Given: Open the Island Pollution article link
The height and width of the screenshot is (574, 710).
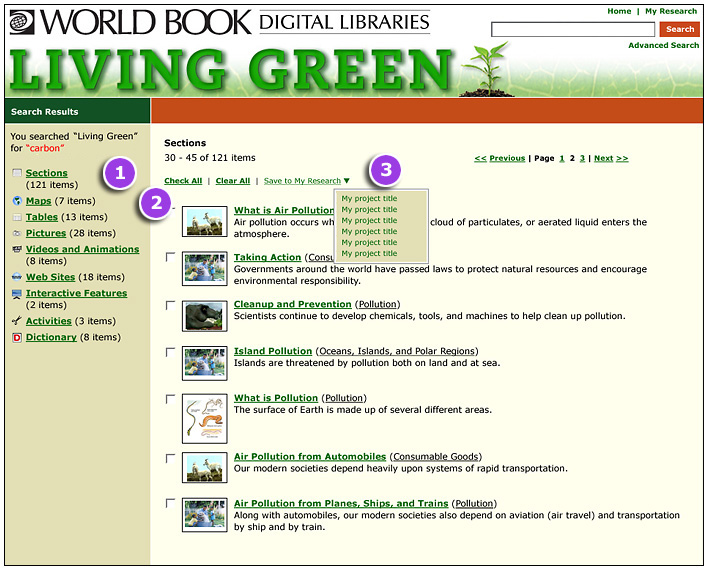Looking at the screenshot, I should point(273,351).
